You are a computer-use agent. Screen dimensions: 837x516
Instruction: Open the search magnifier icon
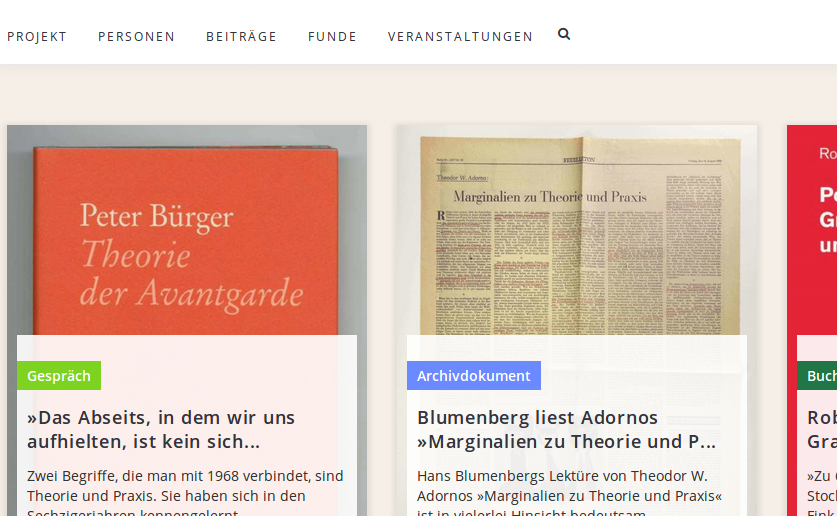click(x=564, y=35)
